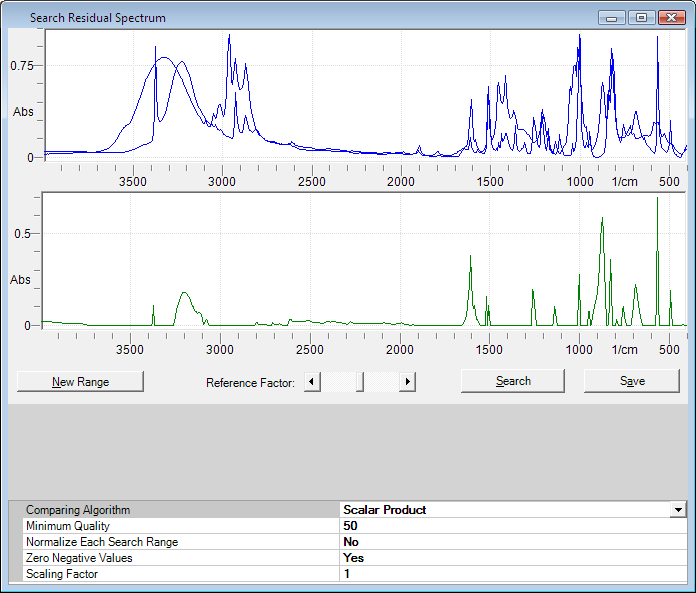Decrease Reference Factor with left arrow
This screenshot has height=593, width=696.
click(312, 381)
